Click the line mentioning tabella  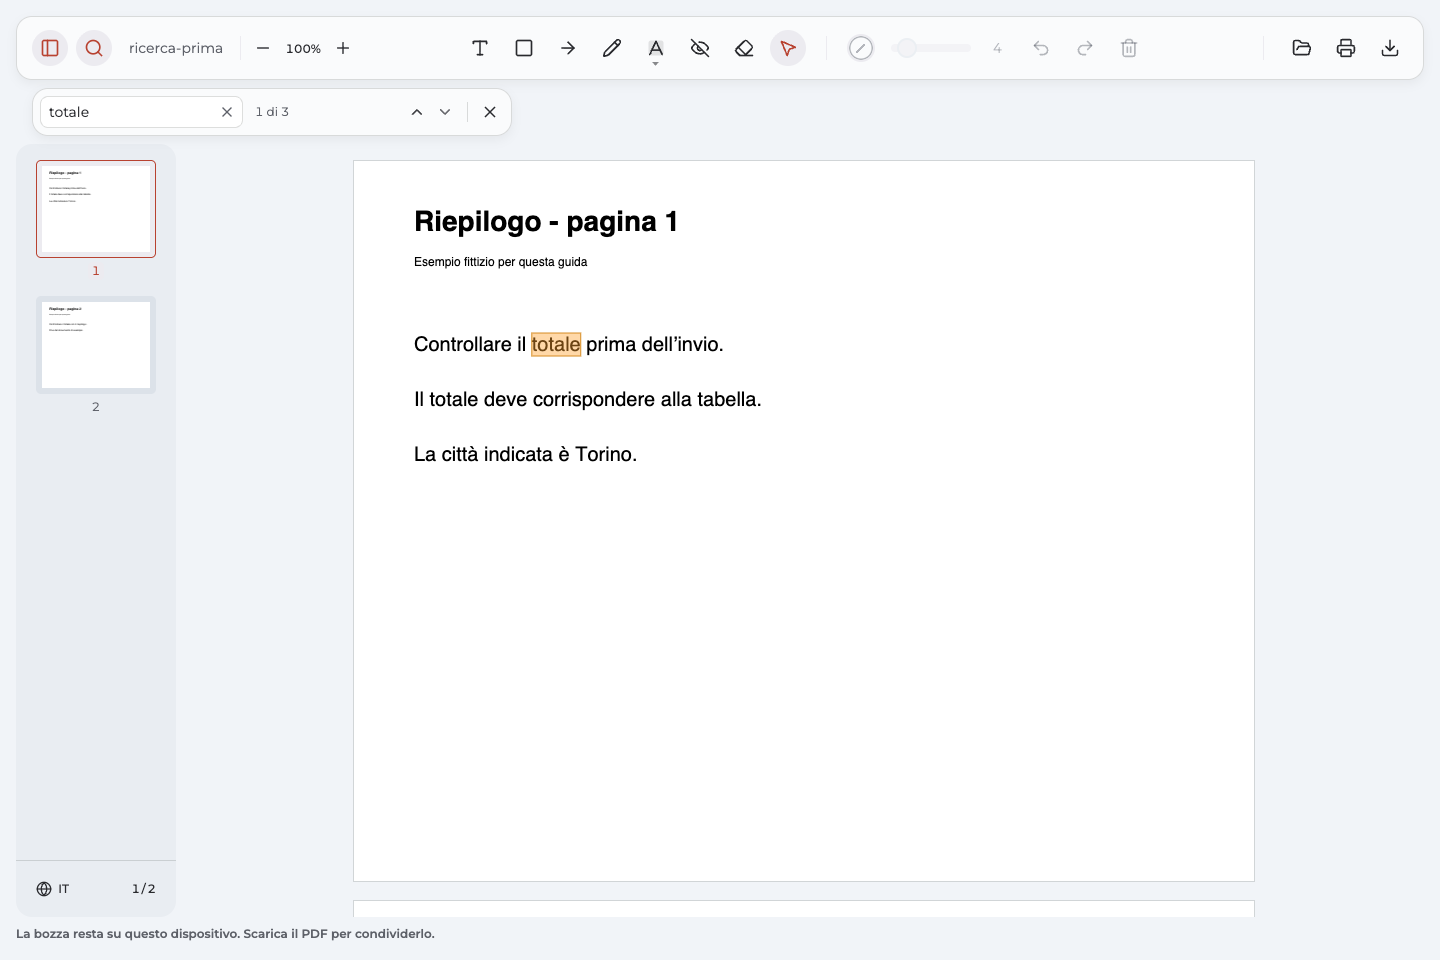coord(588,399)
